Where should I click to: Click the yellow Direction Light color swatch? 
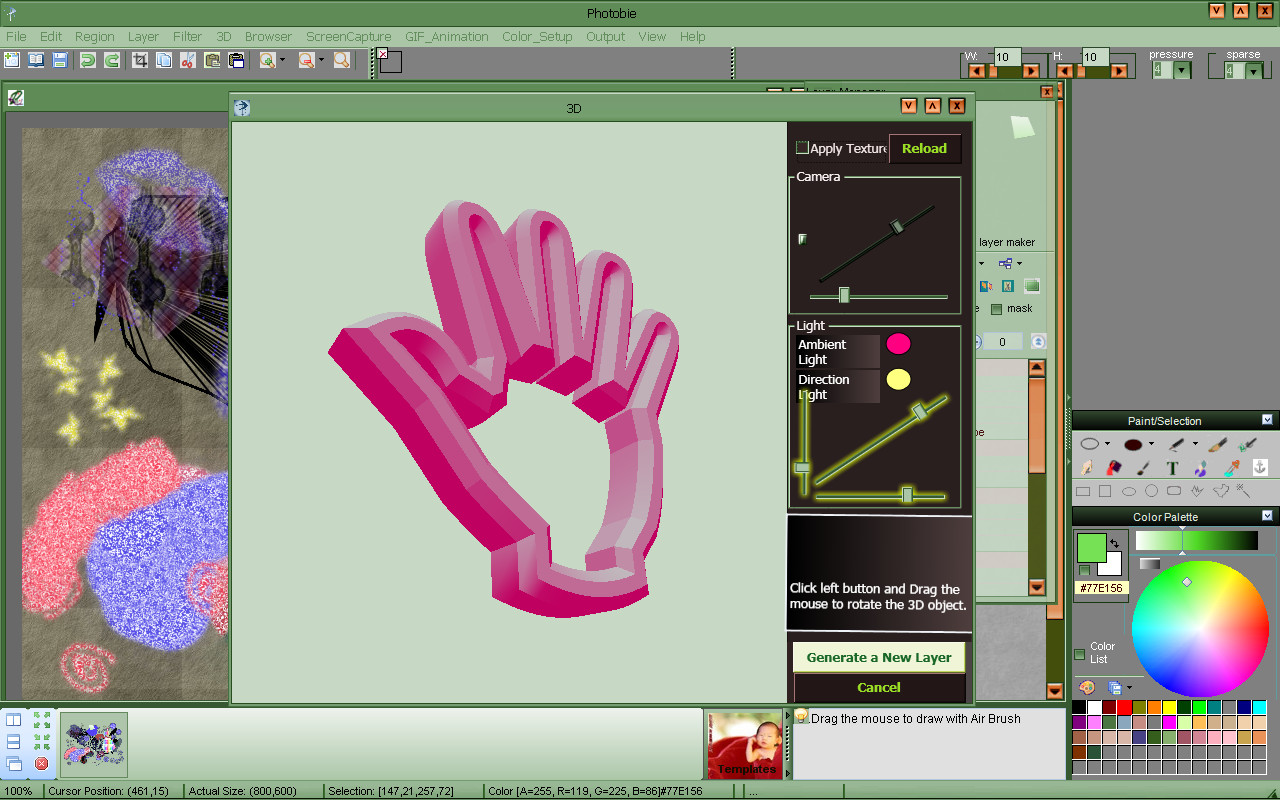click(899, 379)
